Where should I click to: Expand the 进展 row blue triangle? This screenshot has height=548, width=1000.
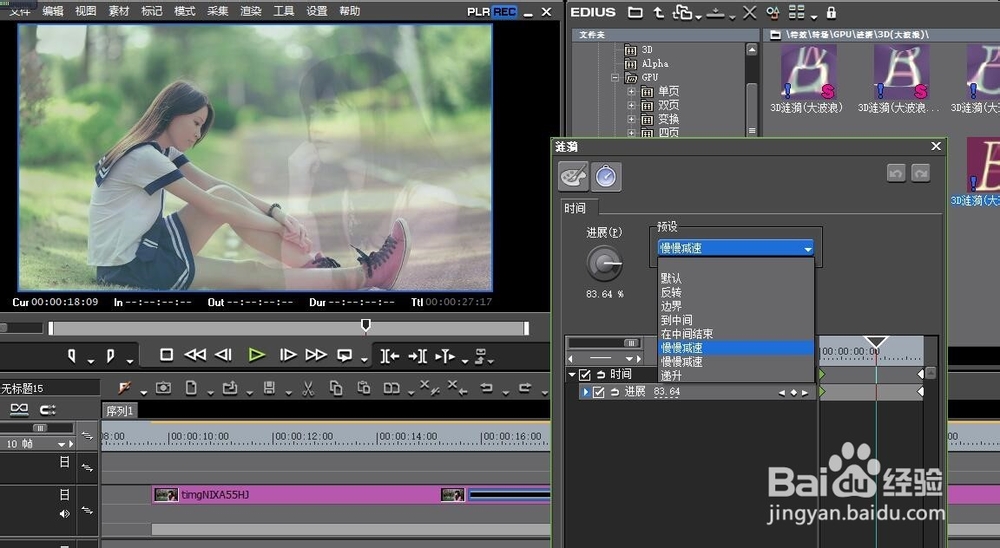point(585,392)
